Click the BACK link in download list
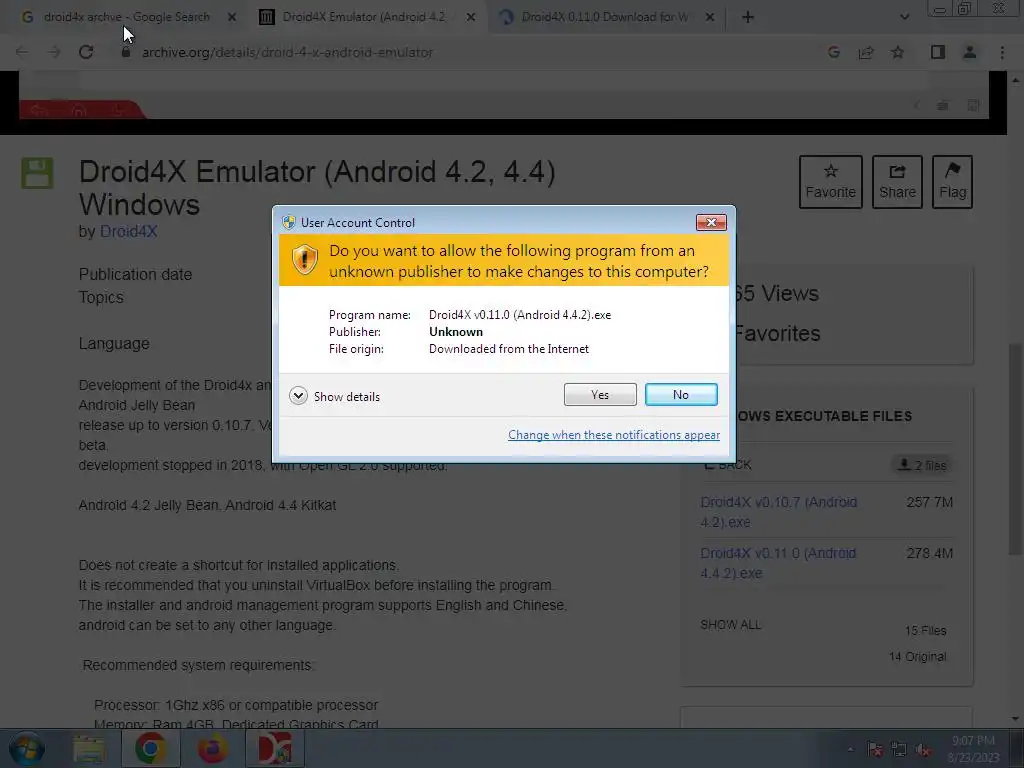 (x=728, y=465)
